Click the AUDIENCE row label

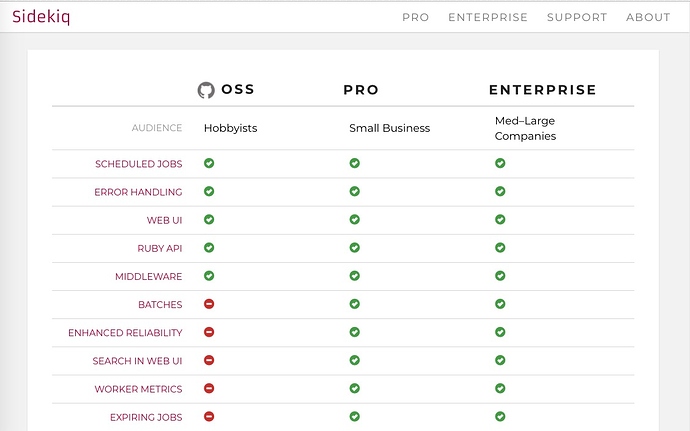[x=157, y=128]
